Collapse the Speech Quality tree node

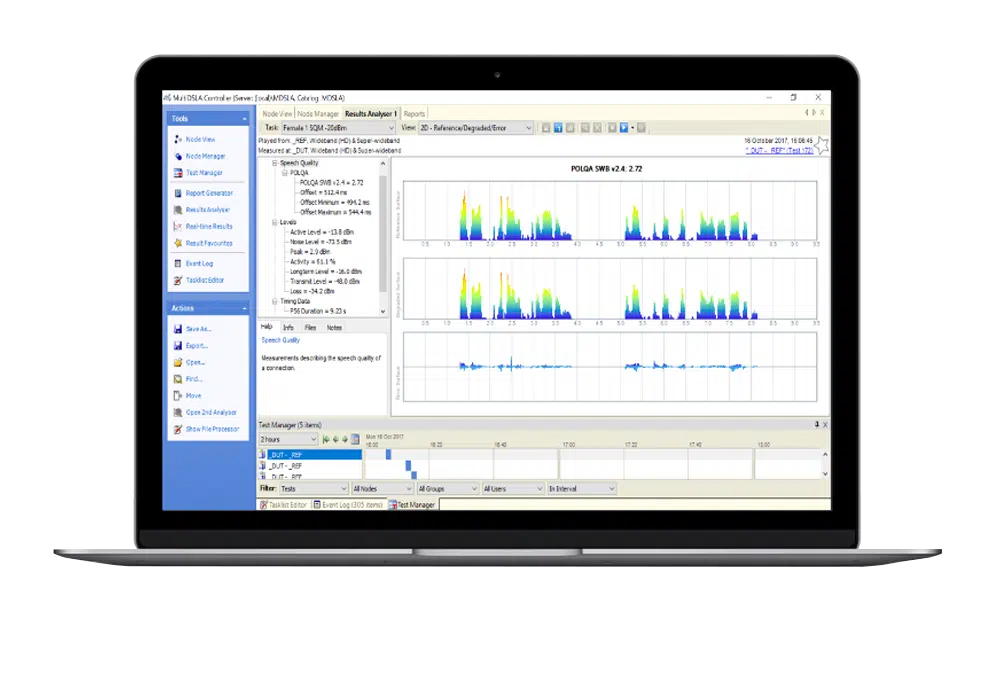(x=275, y=163)
